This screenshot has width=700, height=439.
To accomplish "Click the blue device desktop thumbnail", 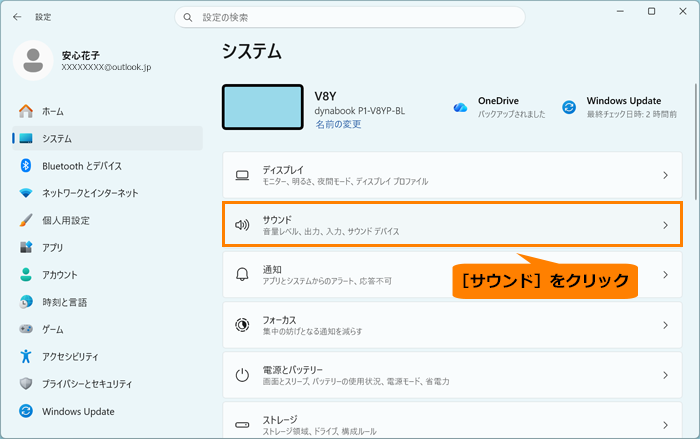I will [262, 107].
